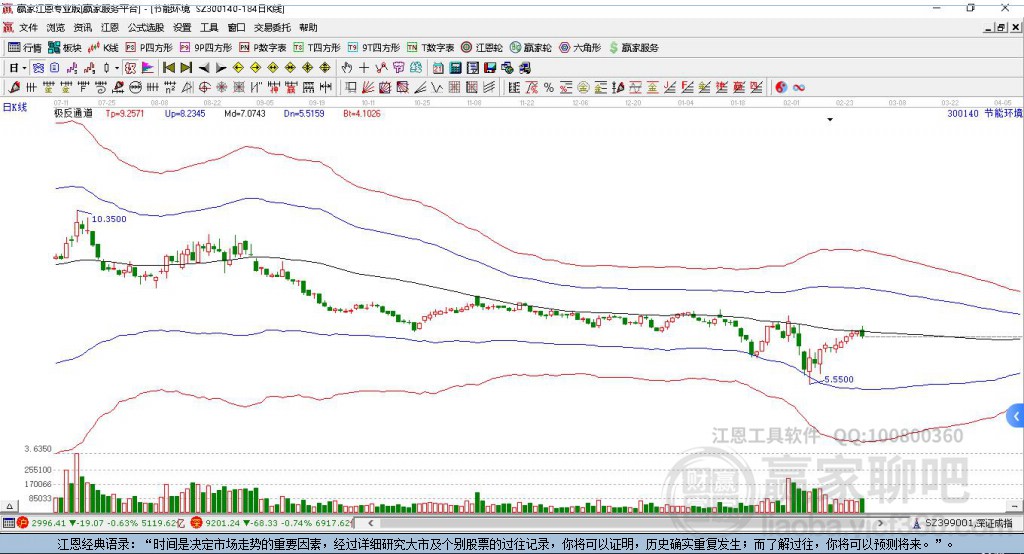The image size is (1024, 554).
Task: Click the Bt=4.1026 indicator value
Action: pyautogui.click(x=362, y=113)
